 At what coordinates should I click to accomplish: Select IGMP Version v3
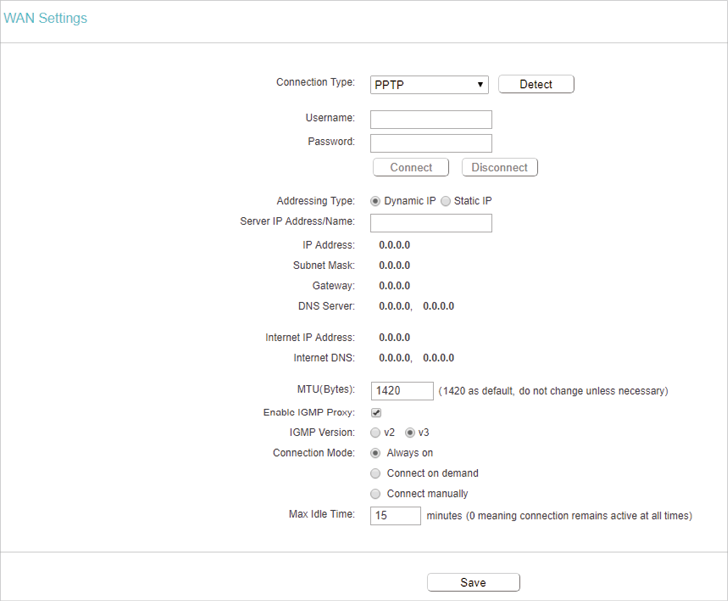(410, 433)
